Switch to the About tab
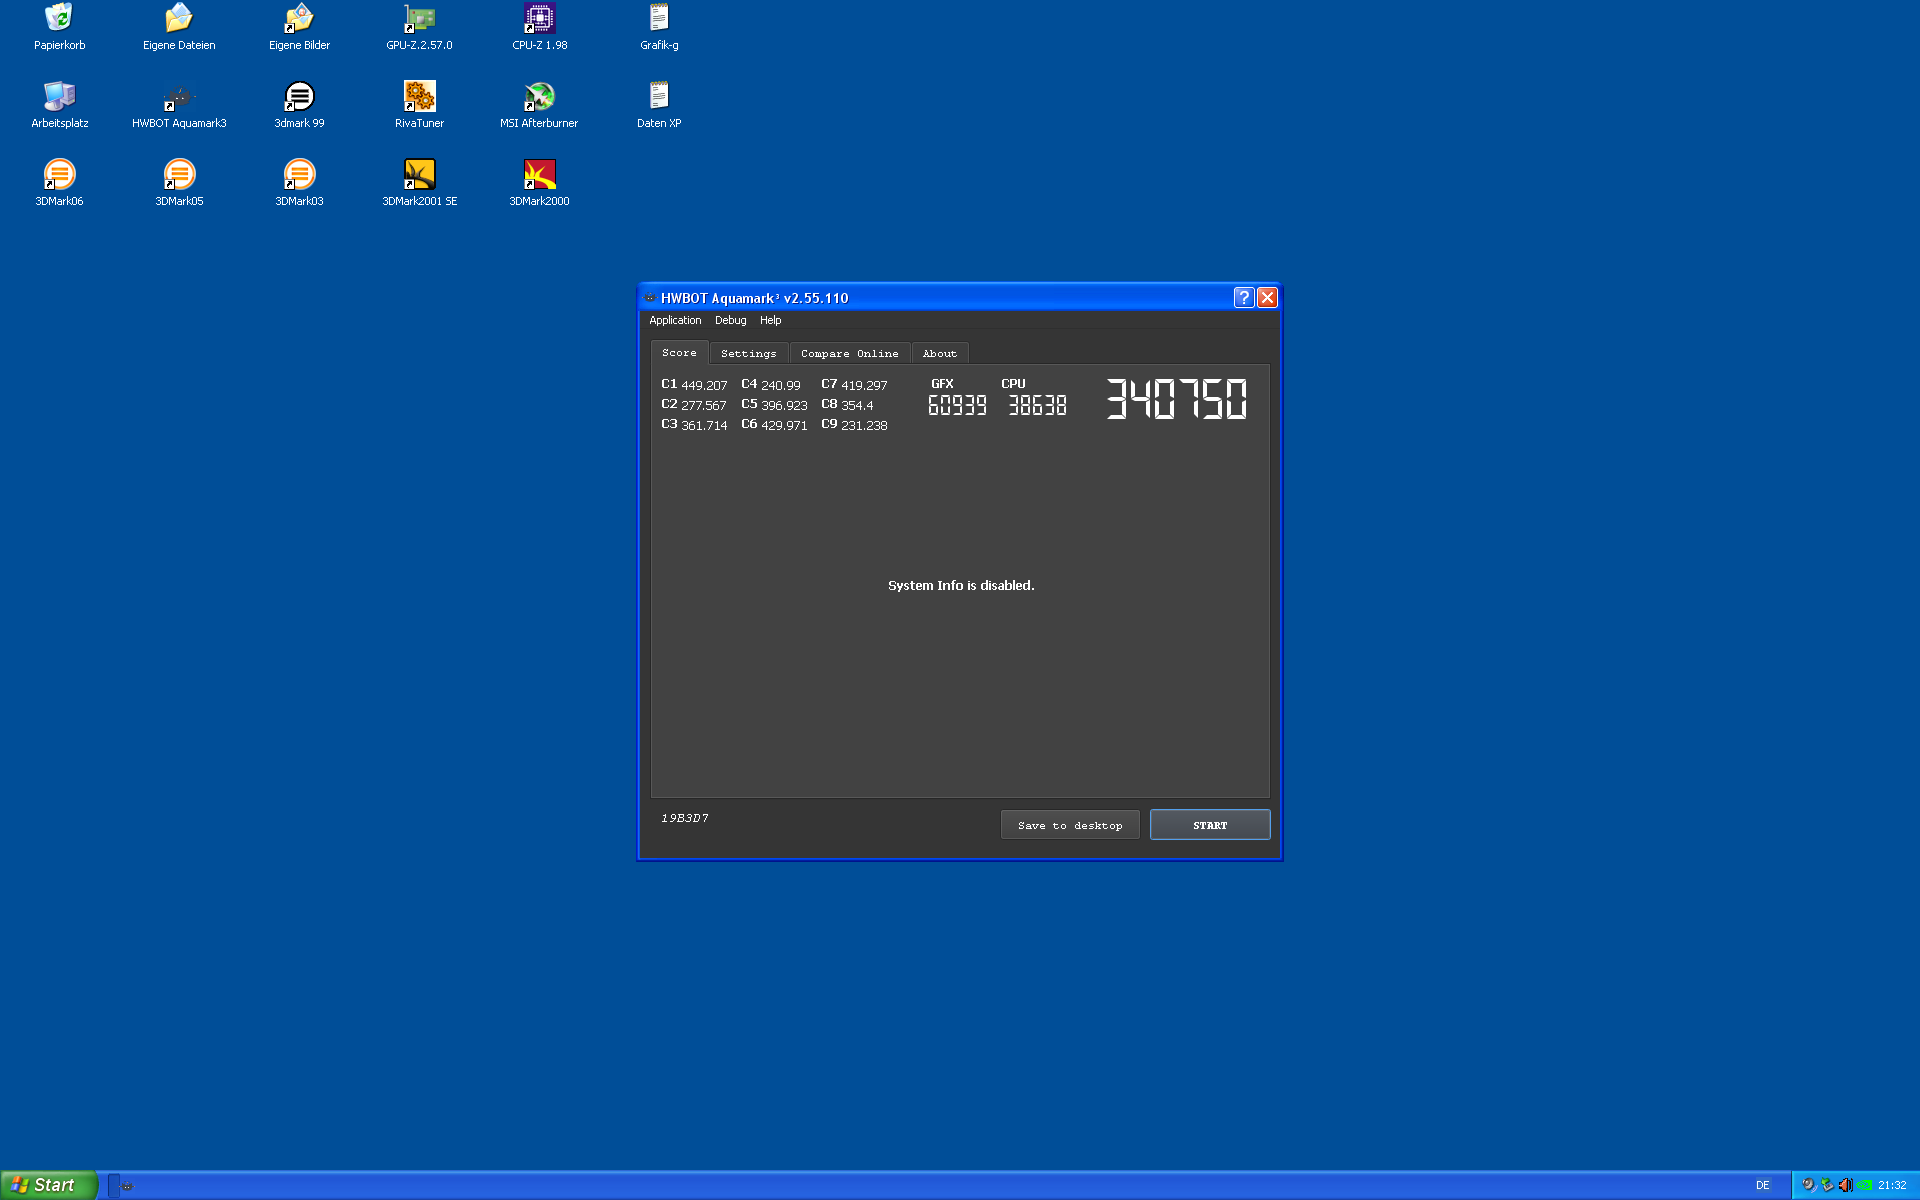The height and width of the screenshot is (1200, 1920). [939, 354]
